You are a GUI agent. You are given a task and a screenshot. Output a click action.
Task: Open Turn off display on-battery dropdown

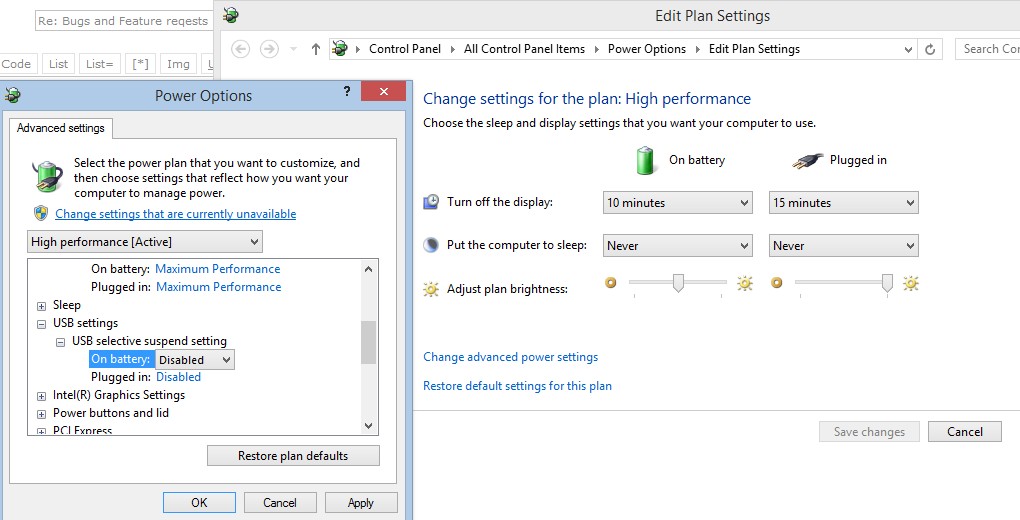coord(677,203)
